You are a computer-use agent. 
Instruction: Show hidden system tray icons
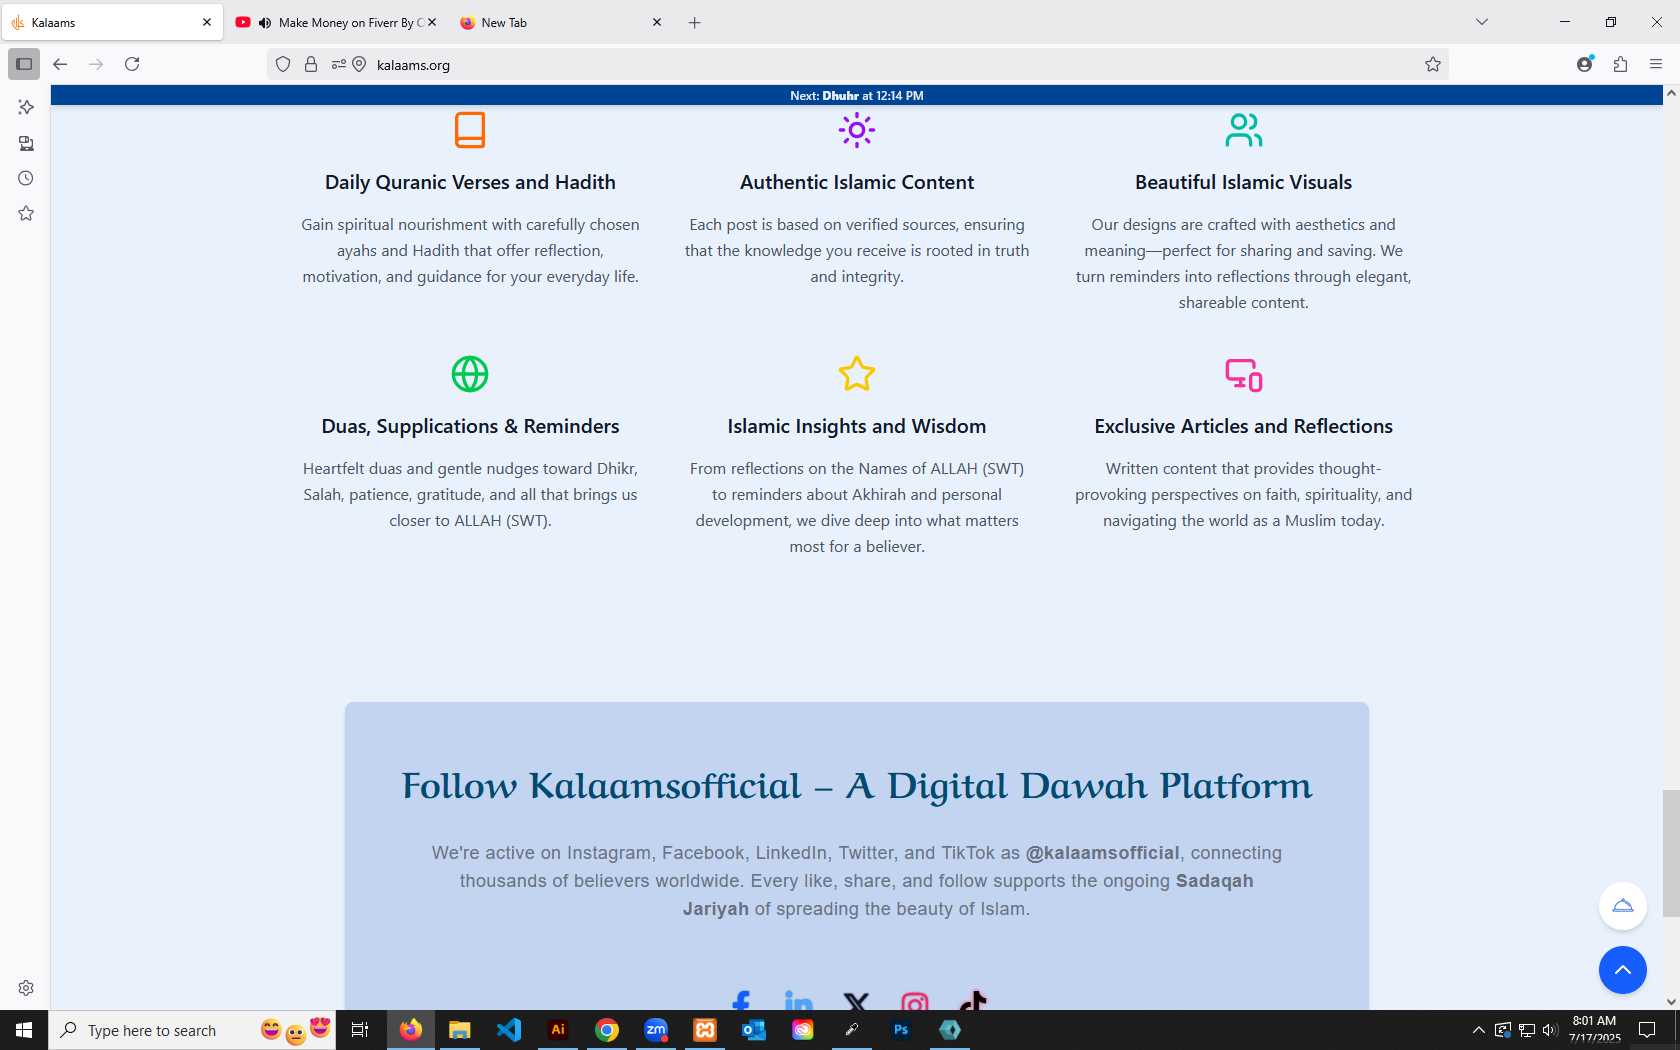[x=1478, y=1030]
